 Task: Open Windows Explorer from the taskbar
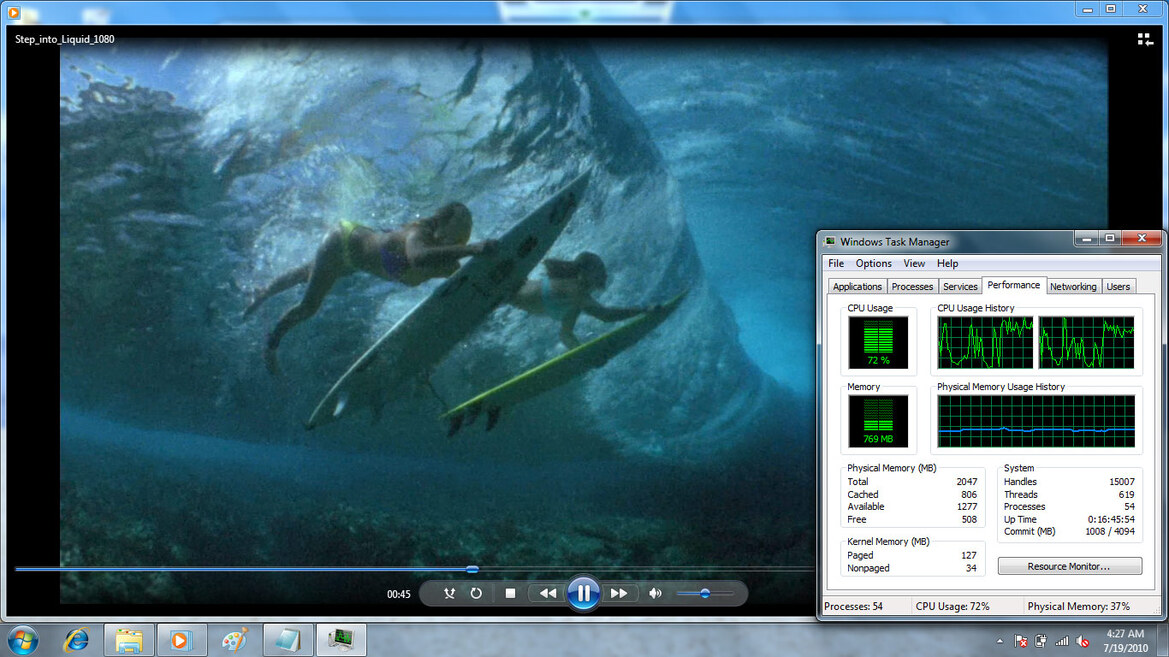tap(128, 640)
